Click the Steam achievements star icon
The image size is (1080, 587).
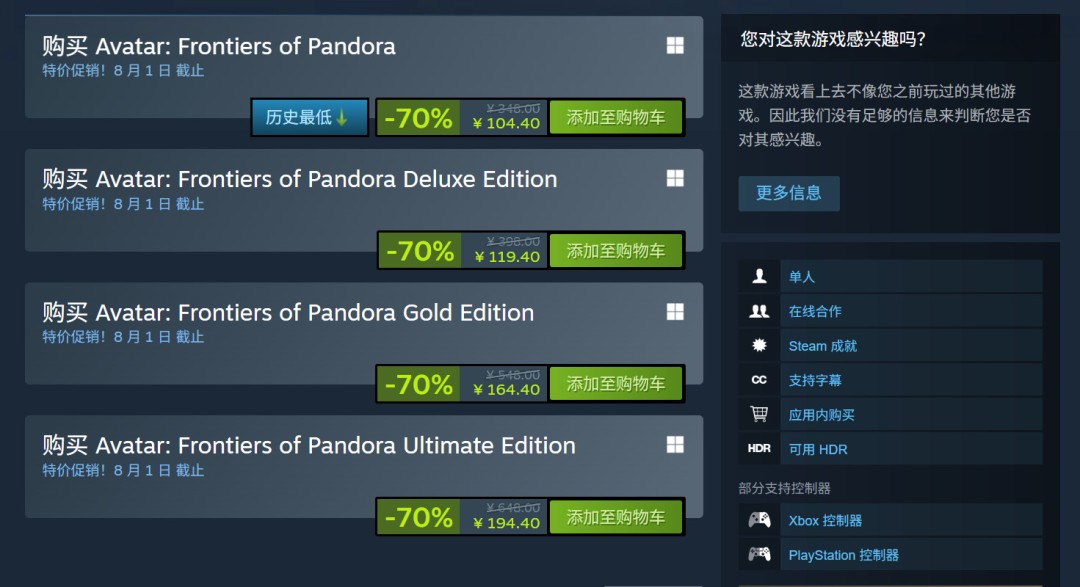tap(759, 345)
